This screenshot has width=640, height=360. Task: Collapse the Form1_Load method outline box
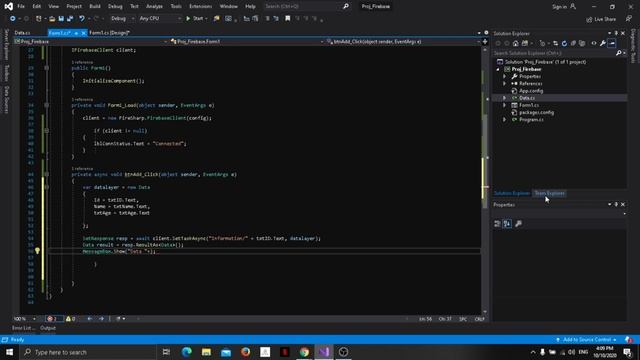tap(47, 105)
